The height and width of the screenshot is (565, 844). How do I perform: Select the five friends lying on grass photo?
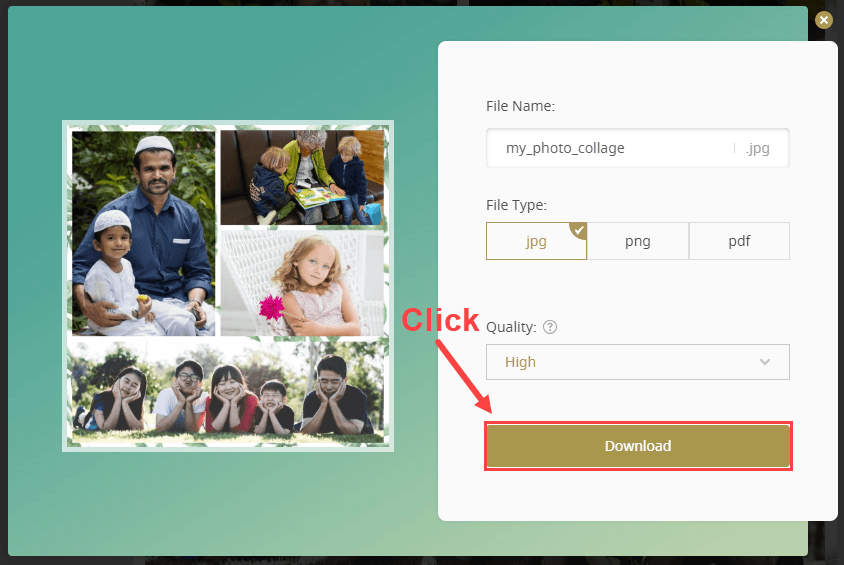pyautogui.click(x=228, y=392)
